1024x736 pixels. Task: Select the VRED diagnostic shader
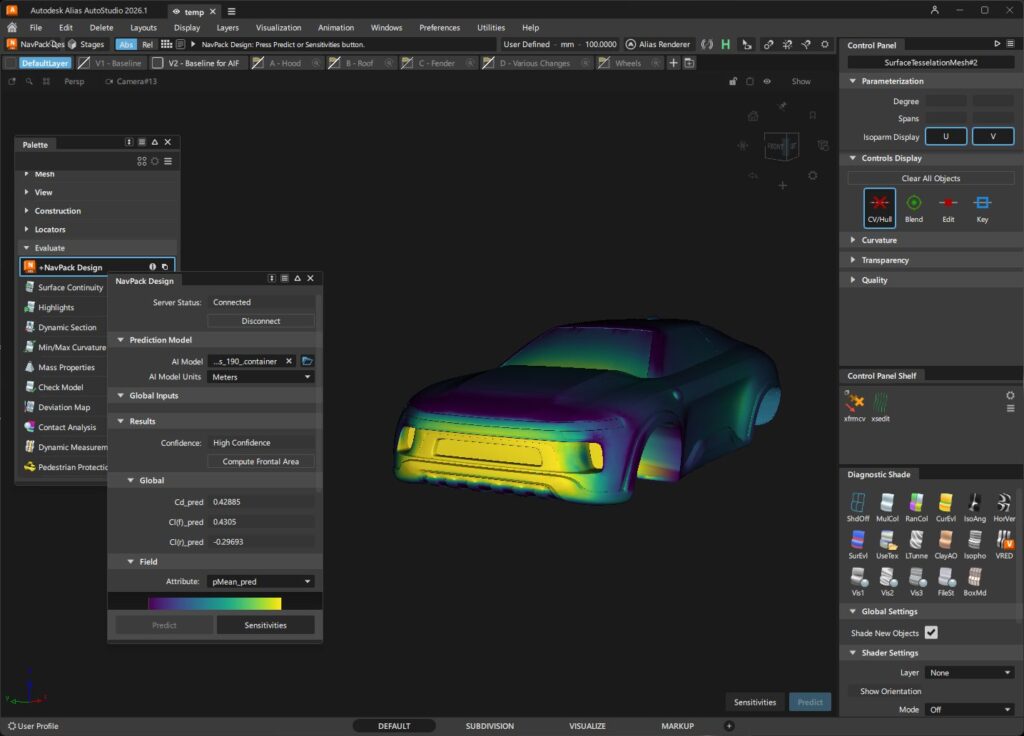point(1004,543)
